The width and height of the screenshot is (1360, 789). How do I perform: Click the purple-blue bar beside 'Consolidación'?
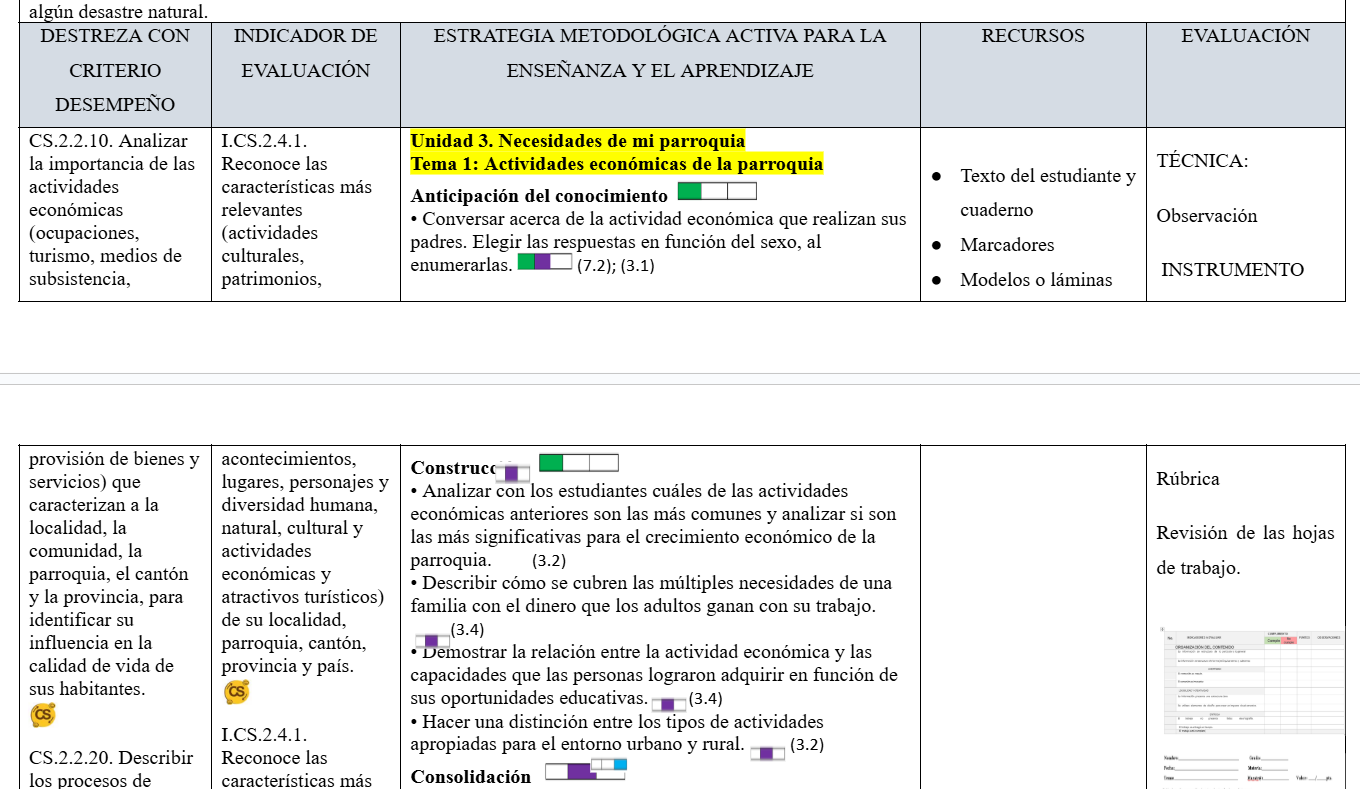coord(586,770)
